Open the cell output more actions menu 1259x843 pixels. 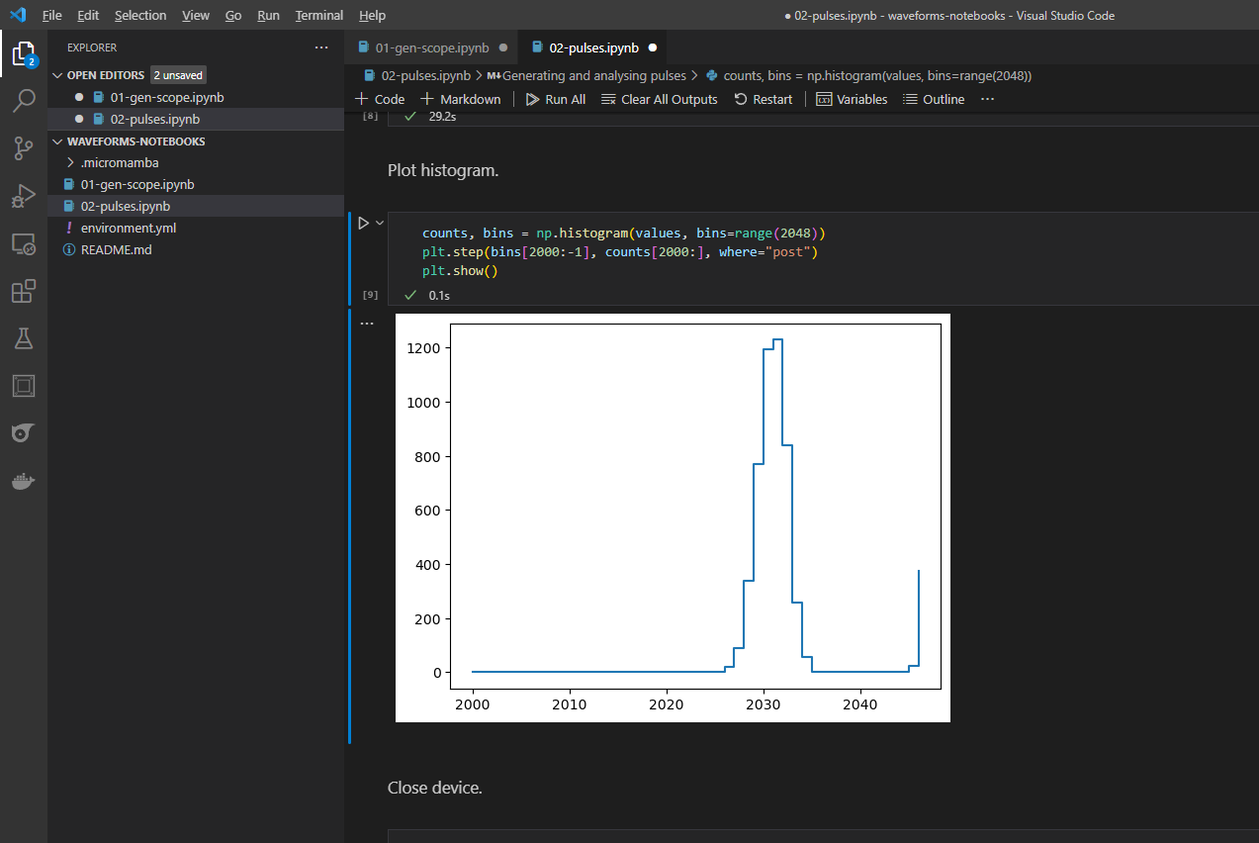click(367, 321)
